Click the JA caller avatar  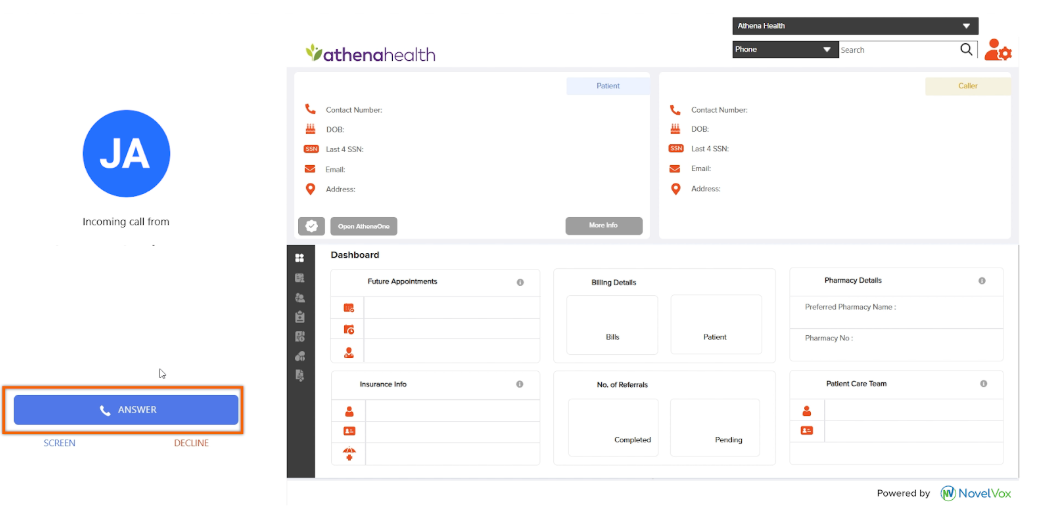[126, 153]
